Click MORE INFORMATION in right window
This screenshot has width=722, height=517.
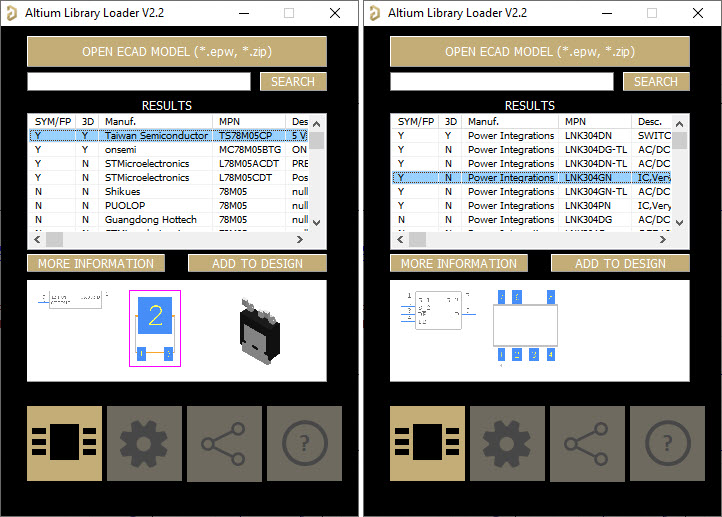(x=459, y=263)
